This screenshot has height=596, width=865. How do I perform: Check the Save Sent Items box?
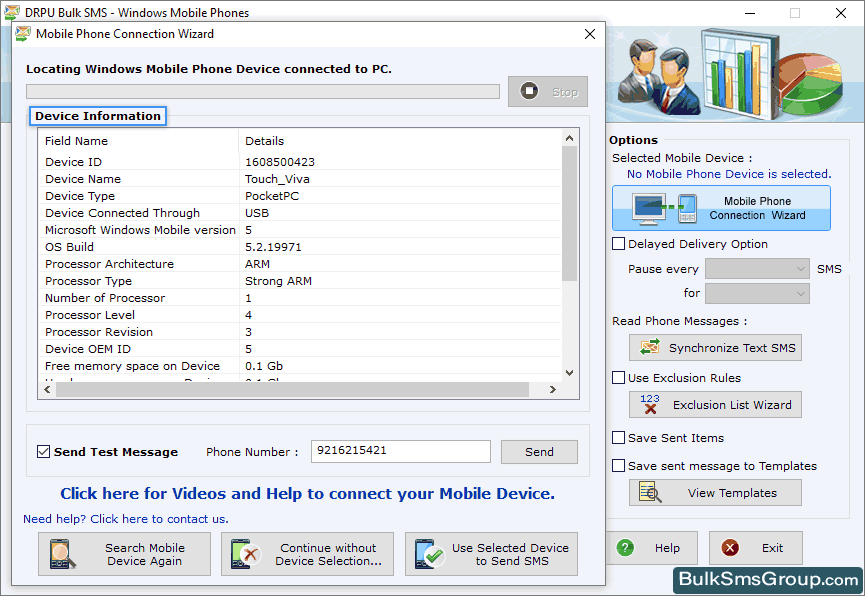pos(618,438)
